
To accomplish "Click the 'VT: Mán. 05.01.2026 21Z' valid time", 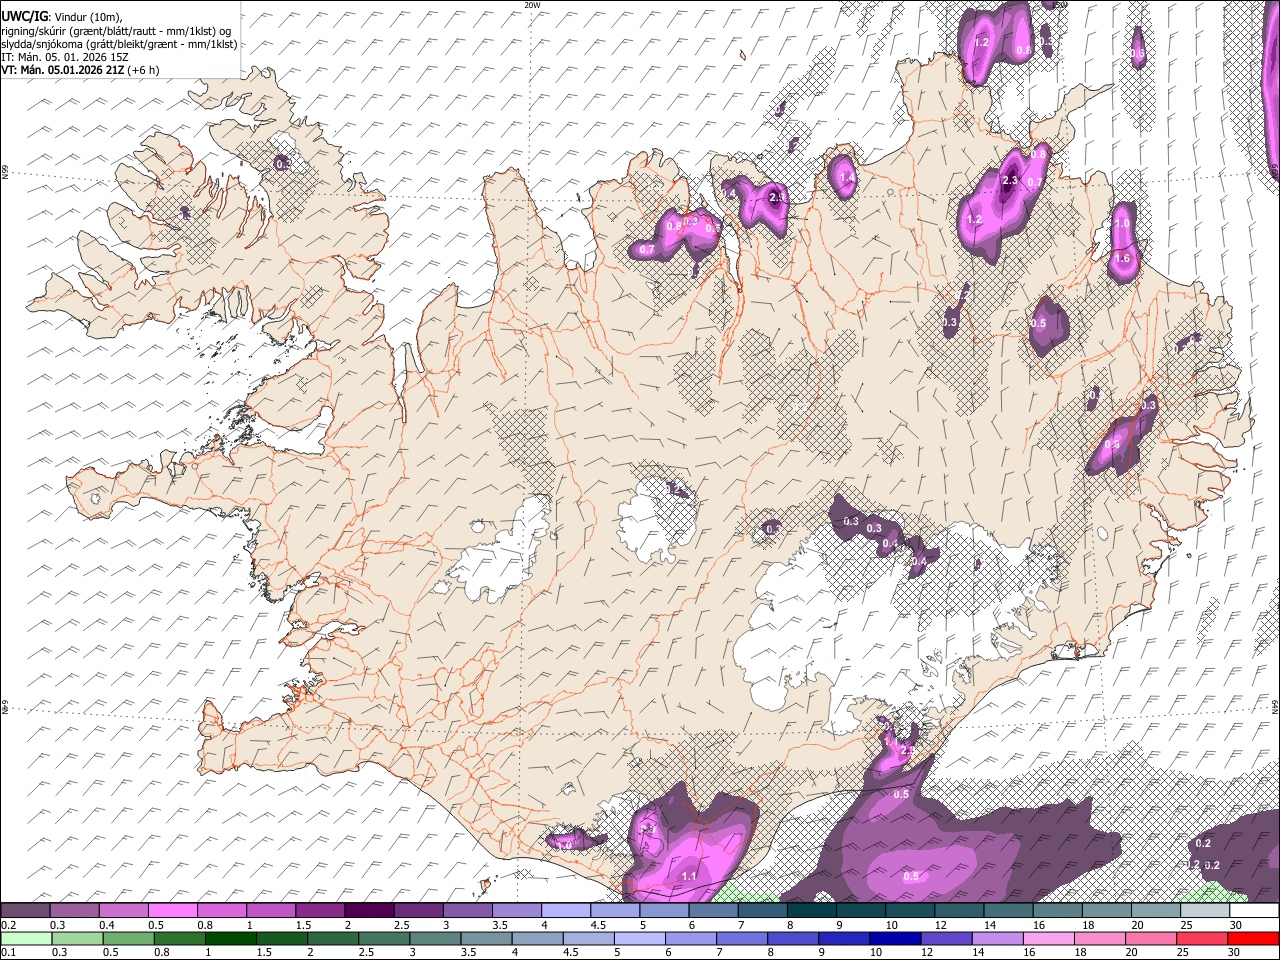I will [62, 70].
